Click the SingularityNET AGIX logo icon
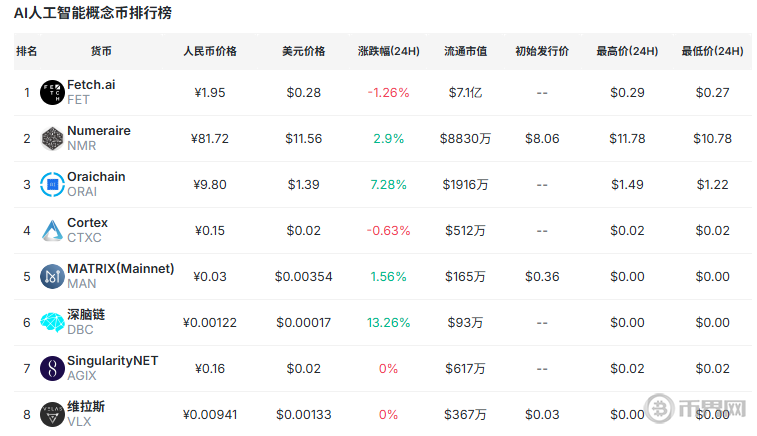 [52, 368]
